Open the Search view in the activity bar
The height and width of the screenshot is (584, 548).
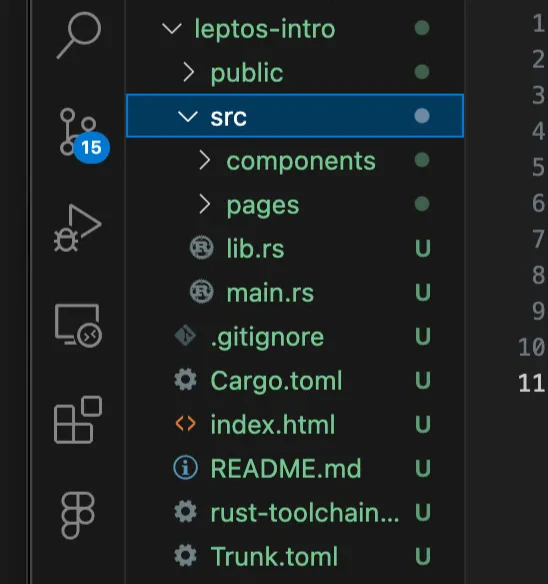(78, 35)
